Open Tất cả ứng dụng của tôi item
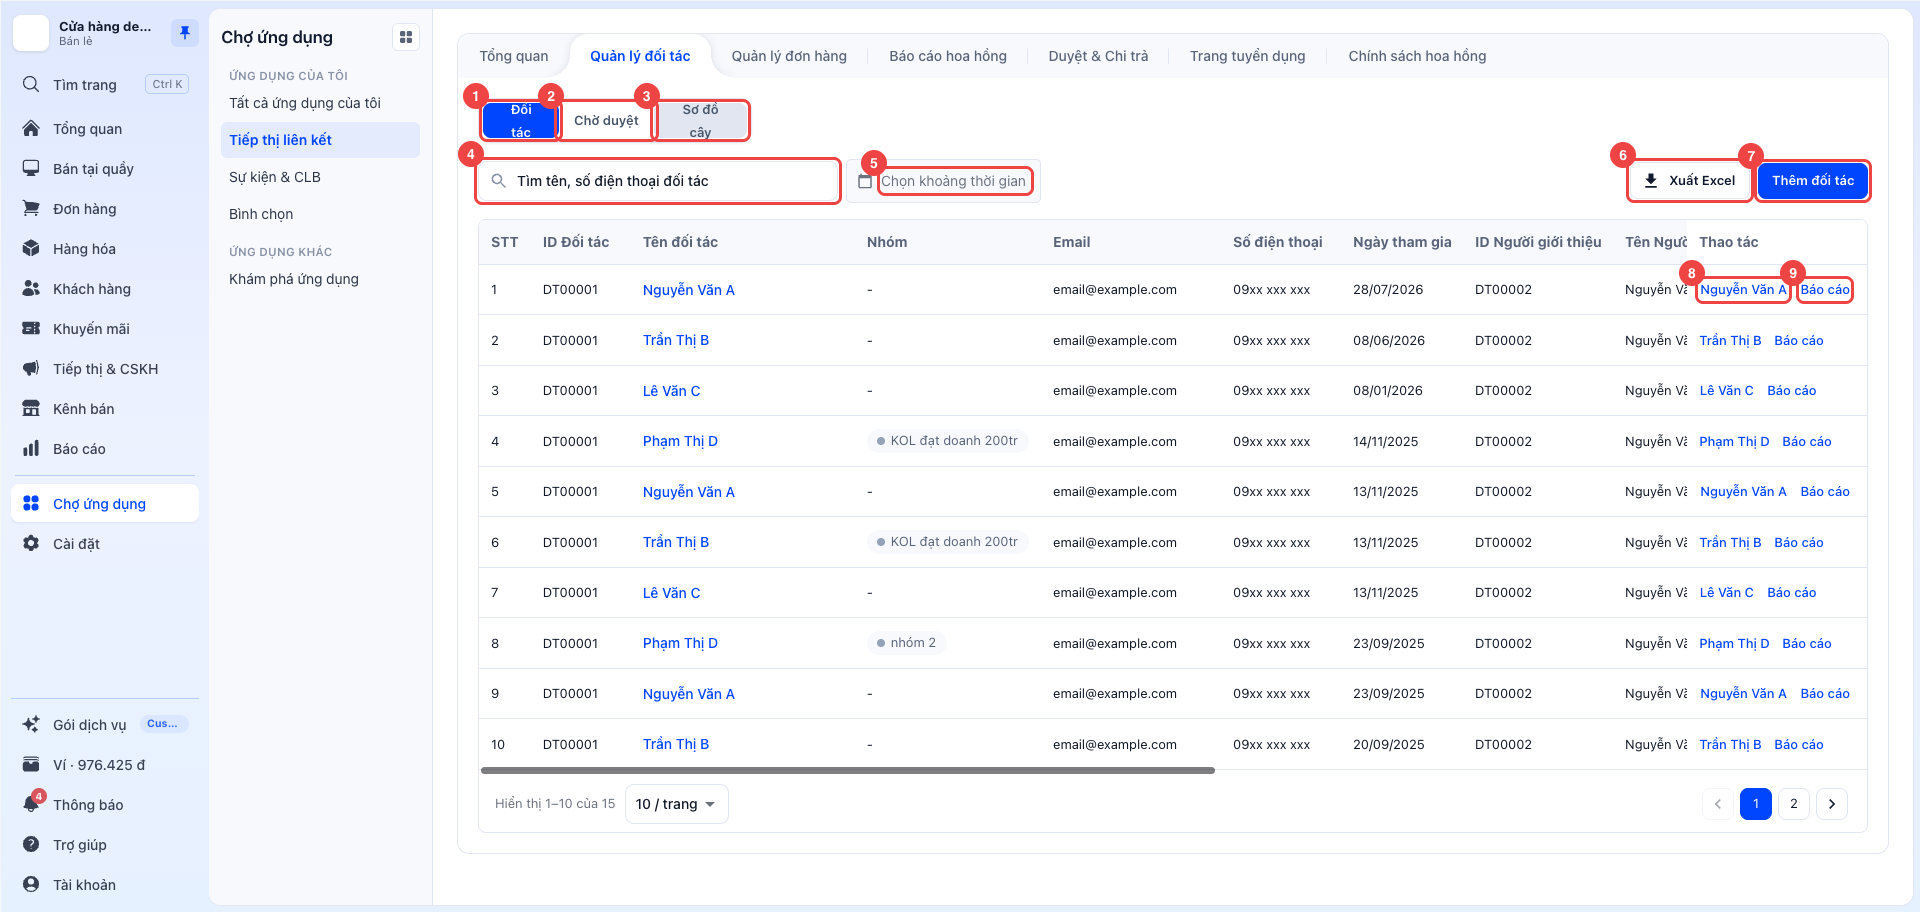Viewport: 1920px width, 912px height. [x=305, y=103]
